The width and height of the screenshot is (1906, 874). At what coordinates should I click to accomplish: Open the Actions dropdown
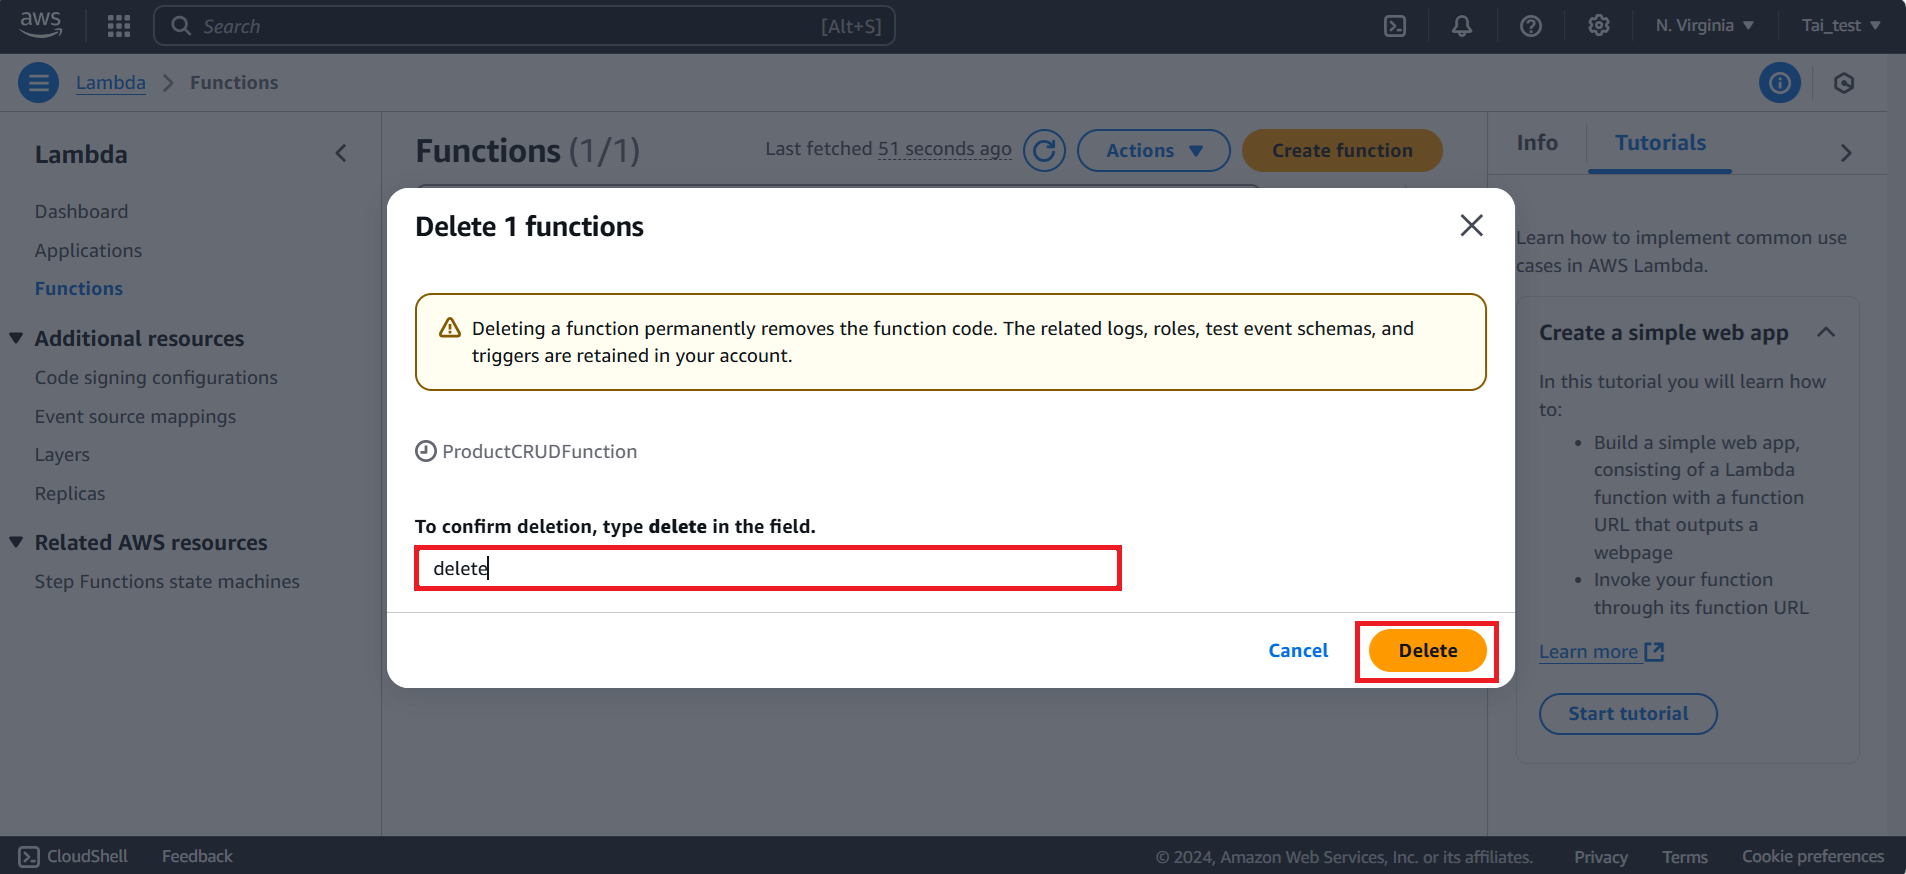[1154, 151]
